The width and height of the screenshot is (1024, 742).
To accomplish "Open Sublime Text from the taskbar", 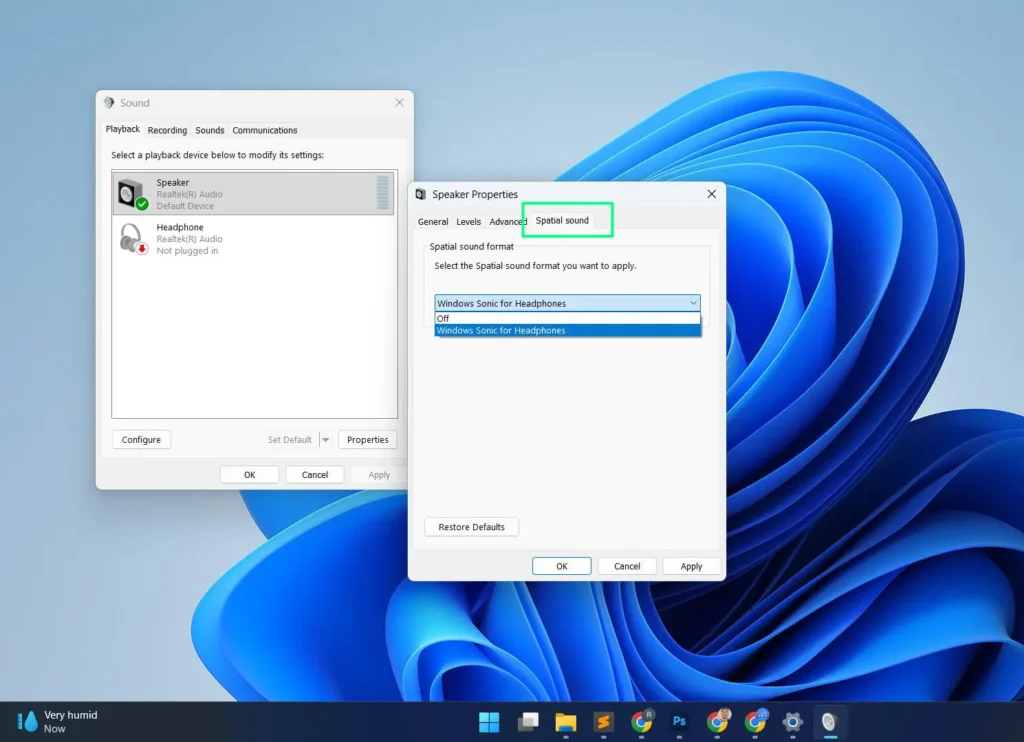I will coord(603,721).
